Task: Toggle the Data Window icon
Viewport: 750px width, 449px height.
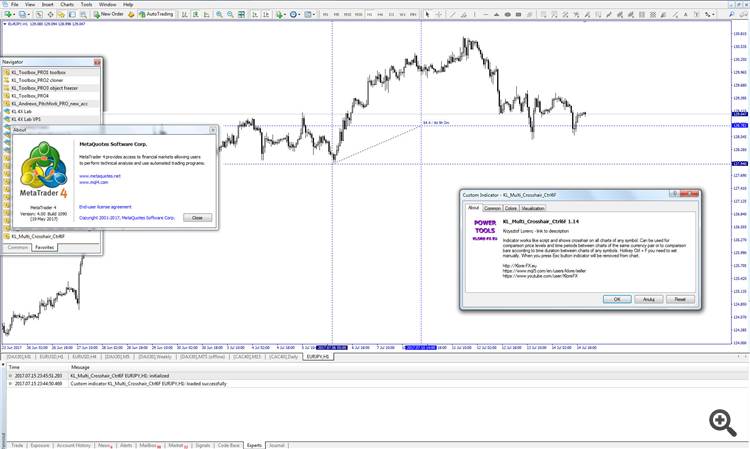Action: tap(50, 14)
